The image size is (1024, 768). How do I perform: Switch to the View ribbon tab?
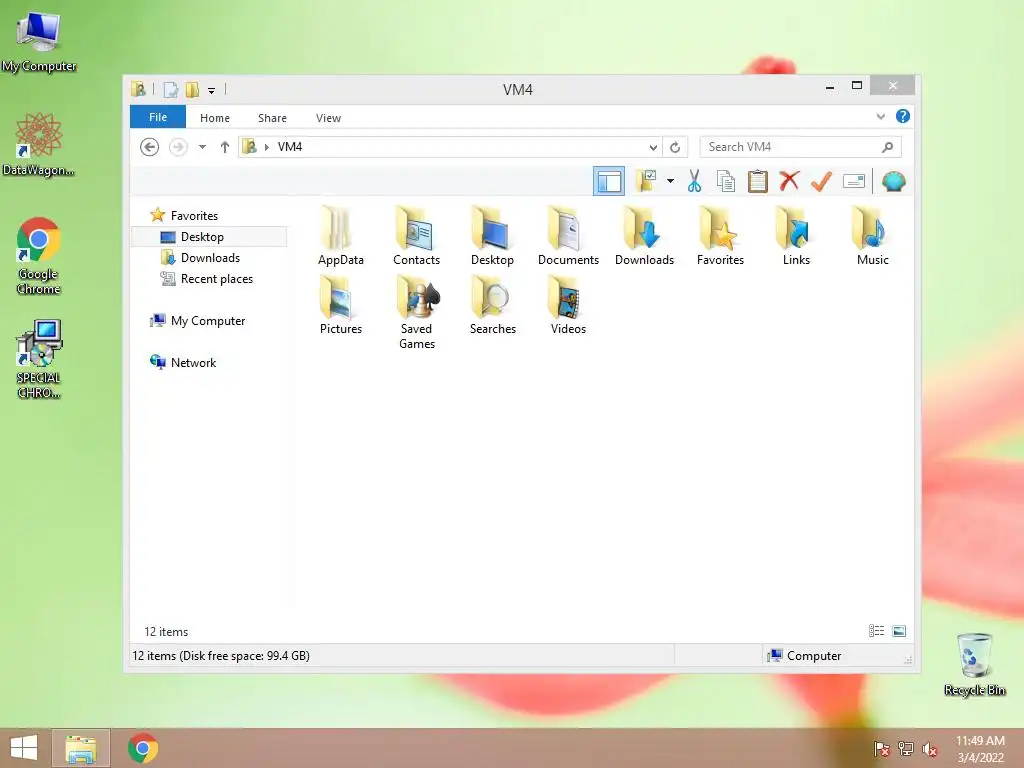click(x=328, y=118)
